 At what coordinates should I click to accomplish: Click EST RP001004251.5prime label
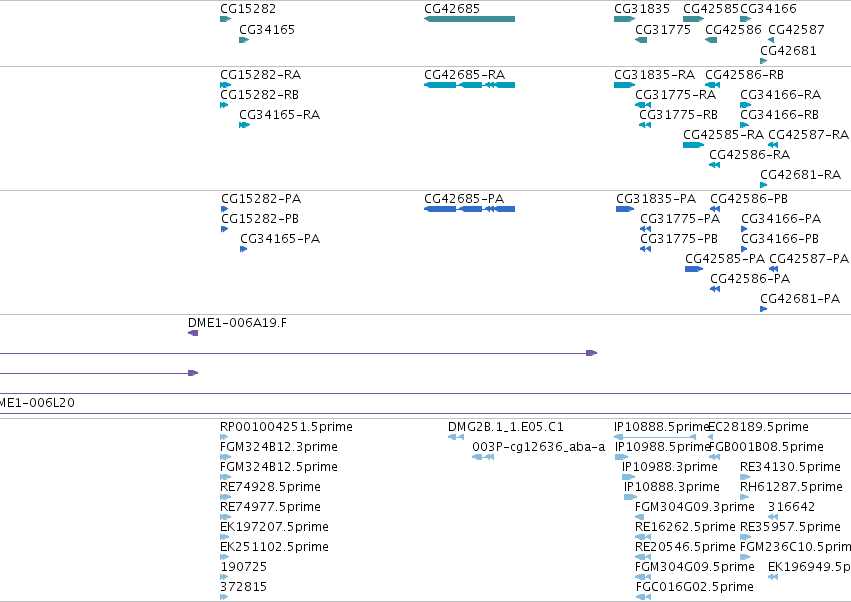coord(286,427)
